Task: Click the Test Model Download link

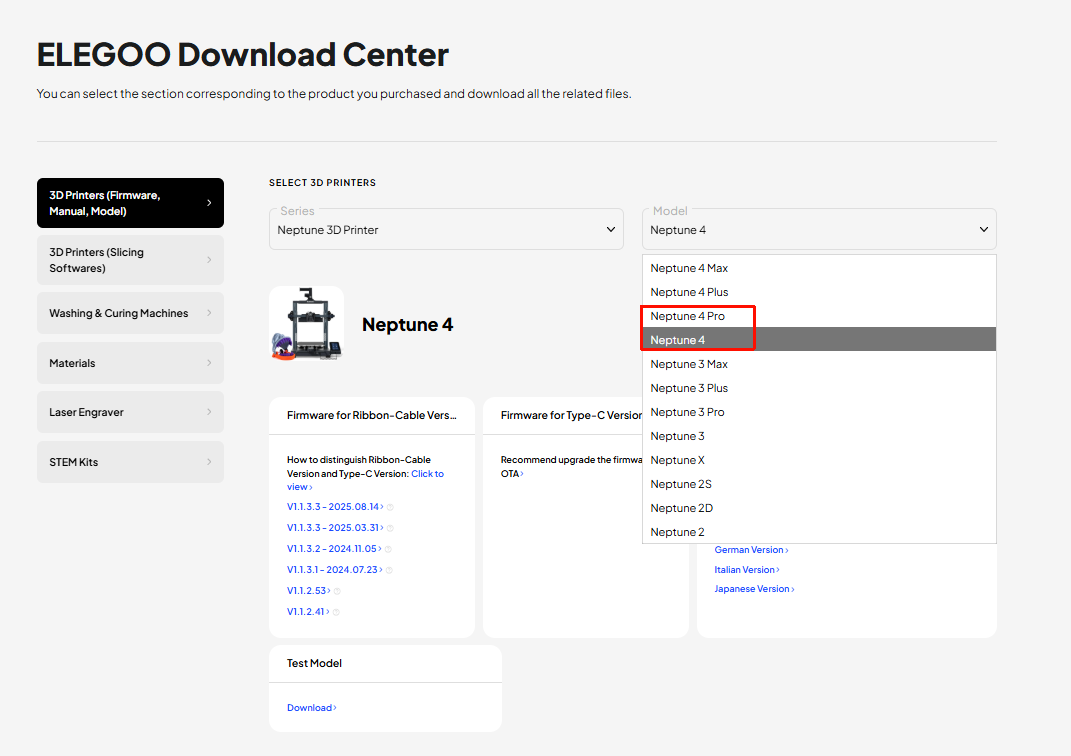Action: point(310,708)
